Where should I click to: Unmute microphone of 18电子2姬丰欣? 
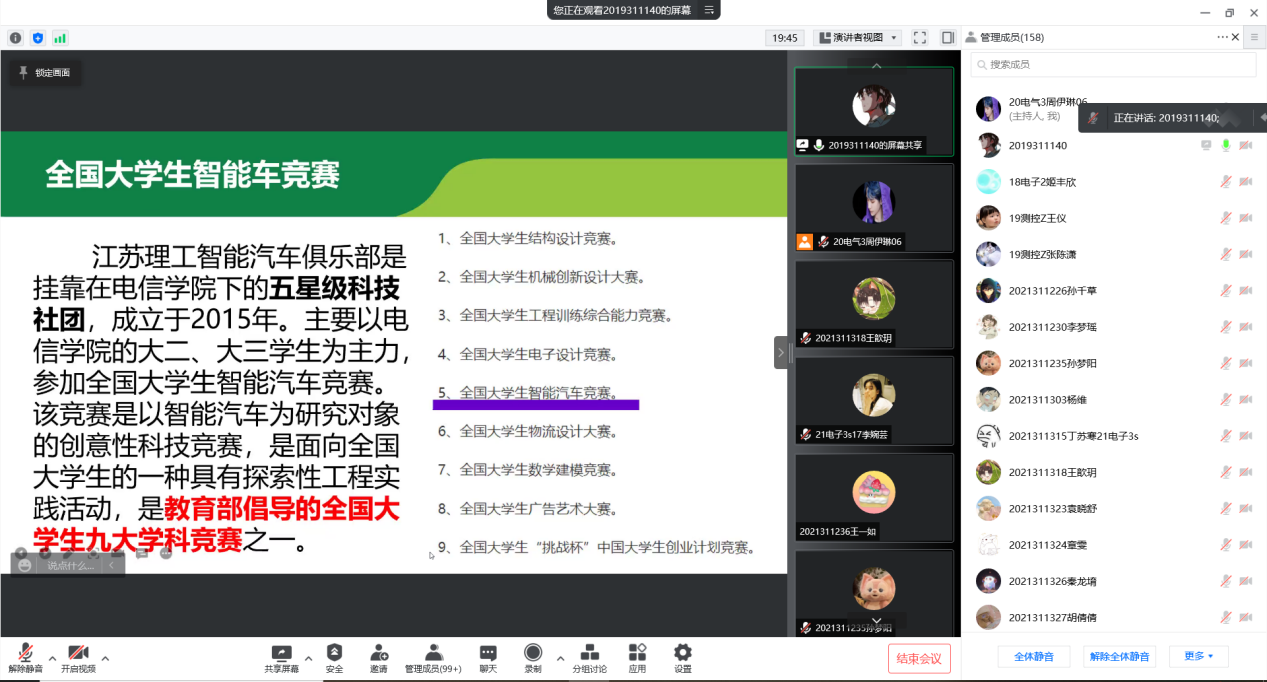(x=1225, y=182)
